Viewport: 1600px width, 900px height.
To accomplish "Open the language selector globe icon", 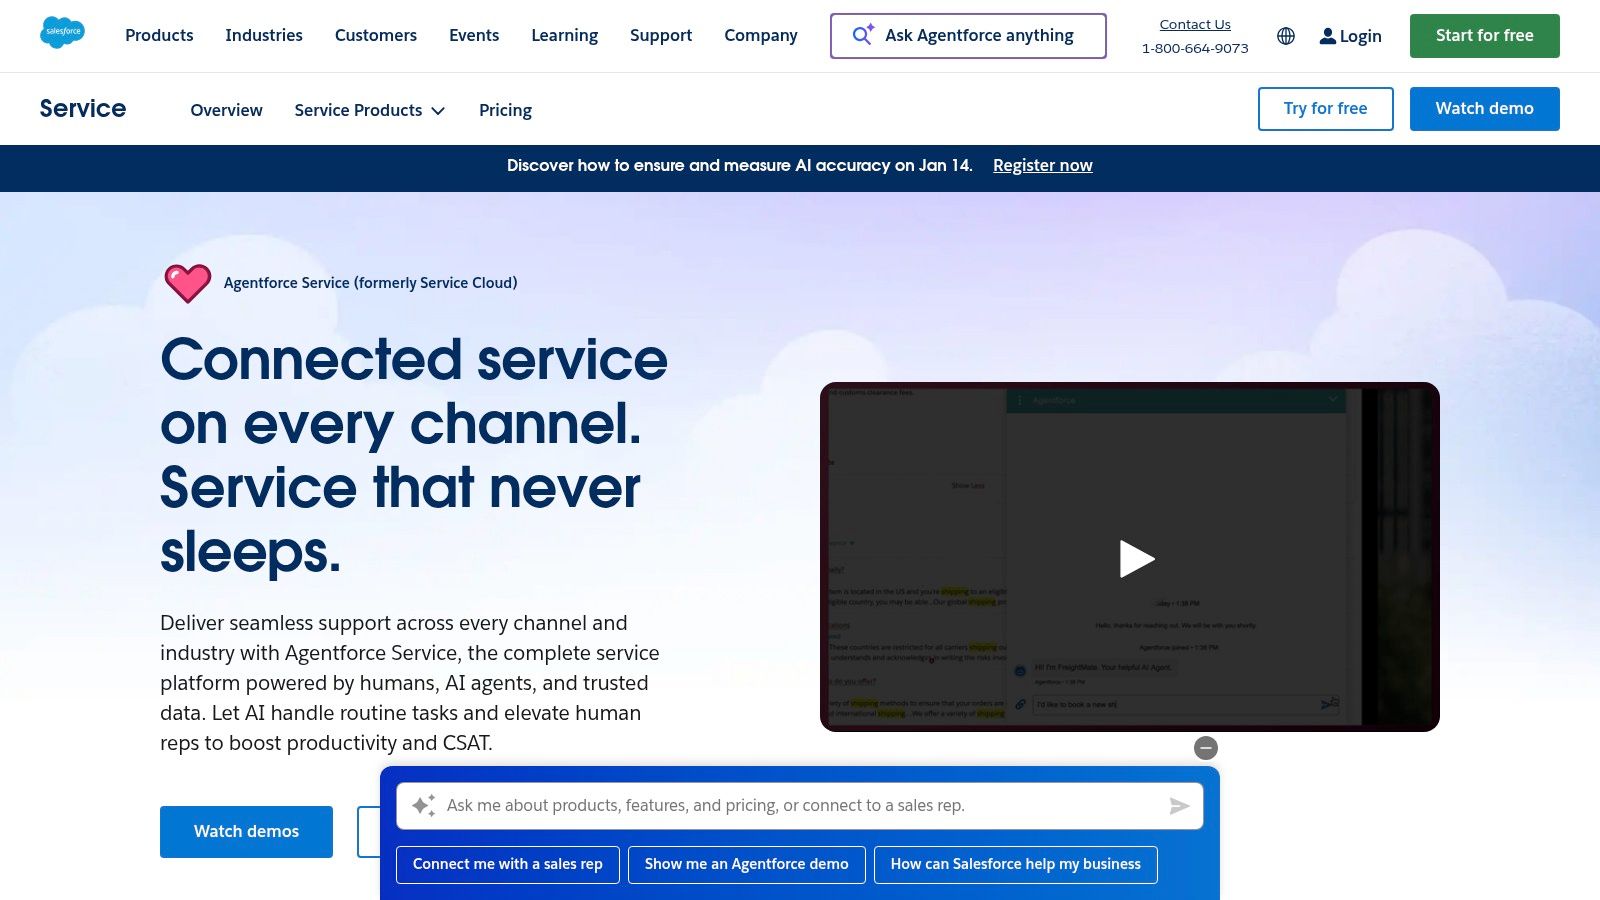I will pos(1286,36).
